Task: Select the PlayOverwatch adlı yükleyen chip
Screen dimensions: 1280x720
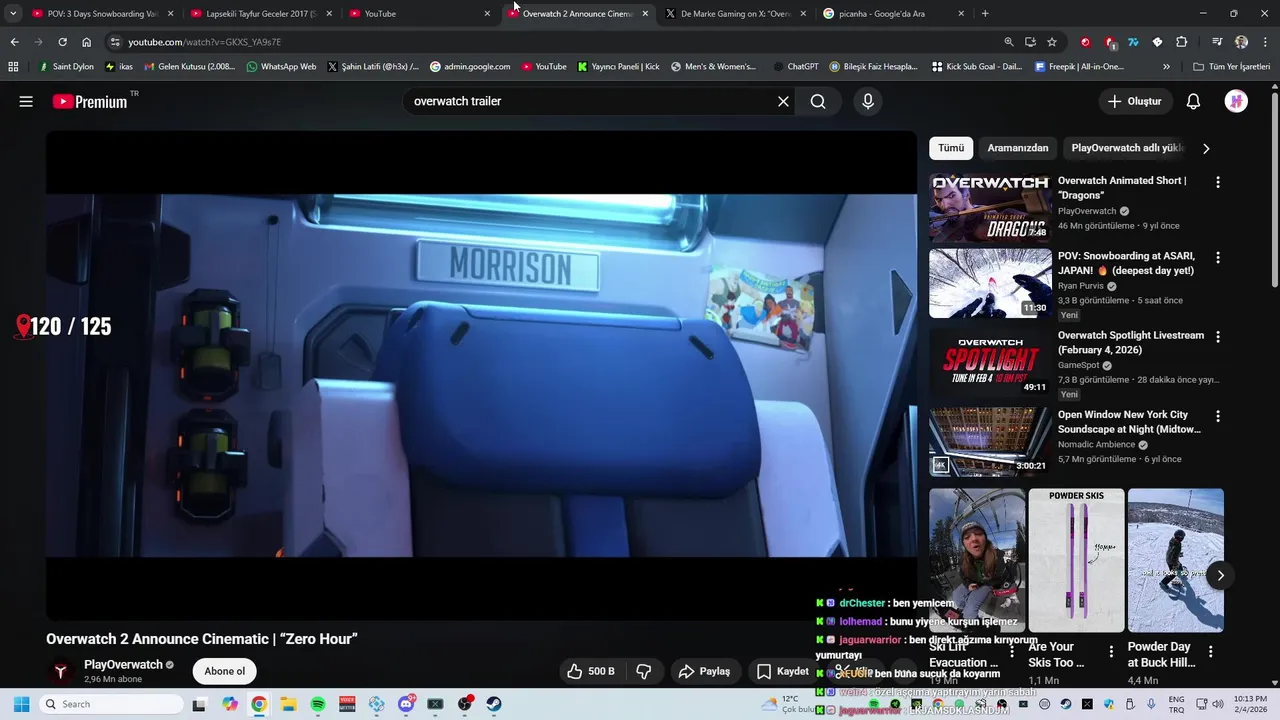Action: [x=1127, y=148]
